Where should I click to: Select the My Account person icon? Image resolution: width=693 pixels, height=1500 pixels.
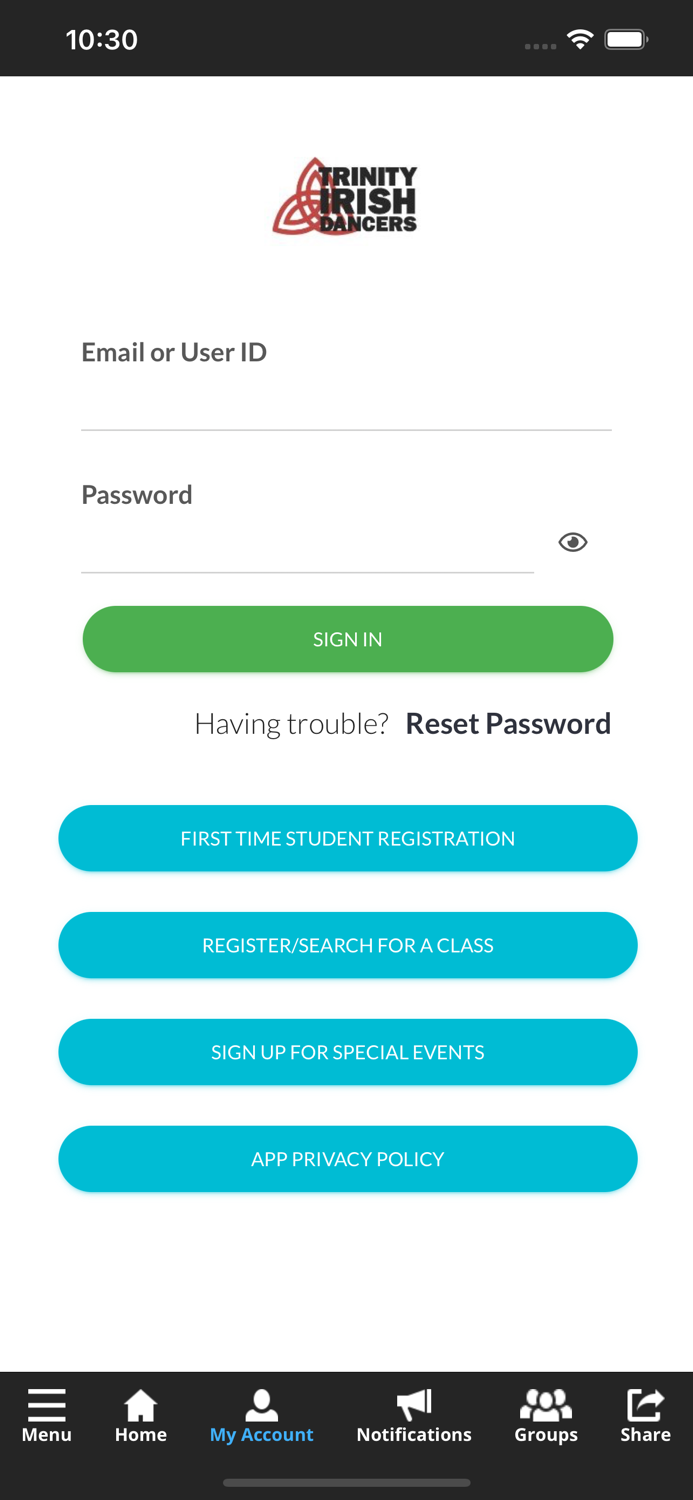(x=261, y=1405)
